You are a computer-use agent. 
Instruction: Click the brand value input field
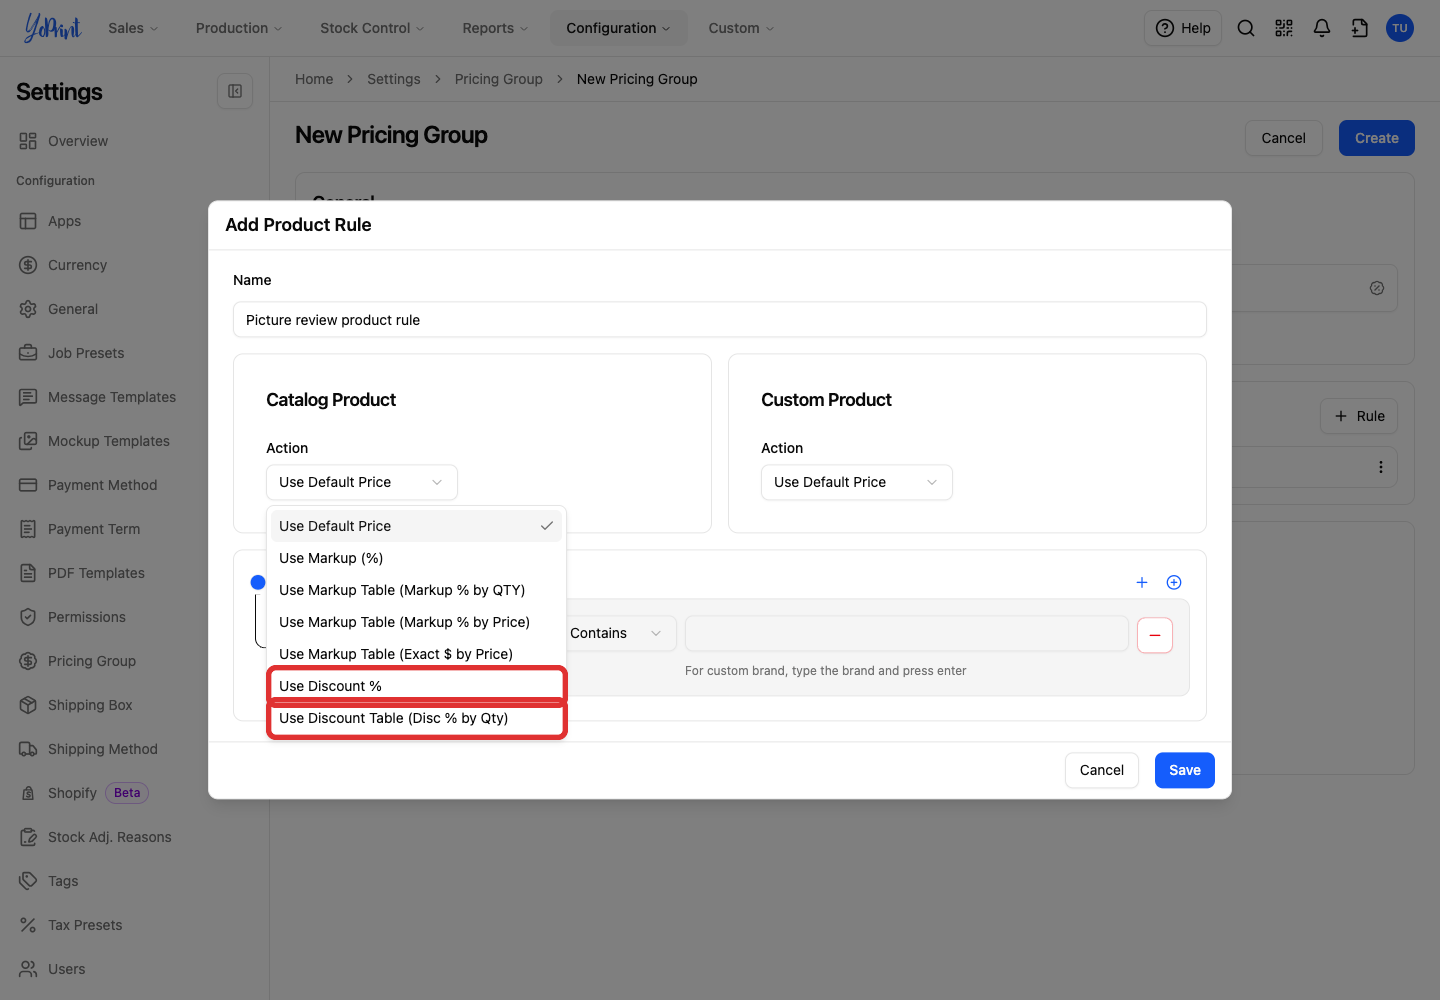907,633
